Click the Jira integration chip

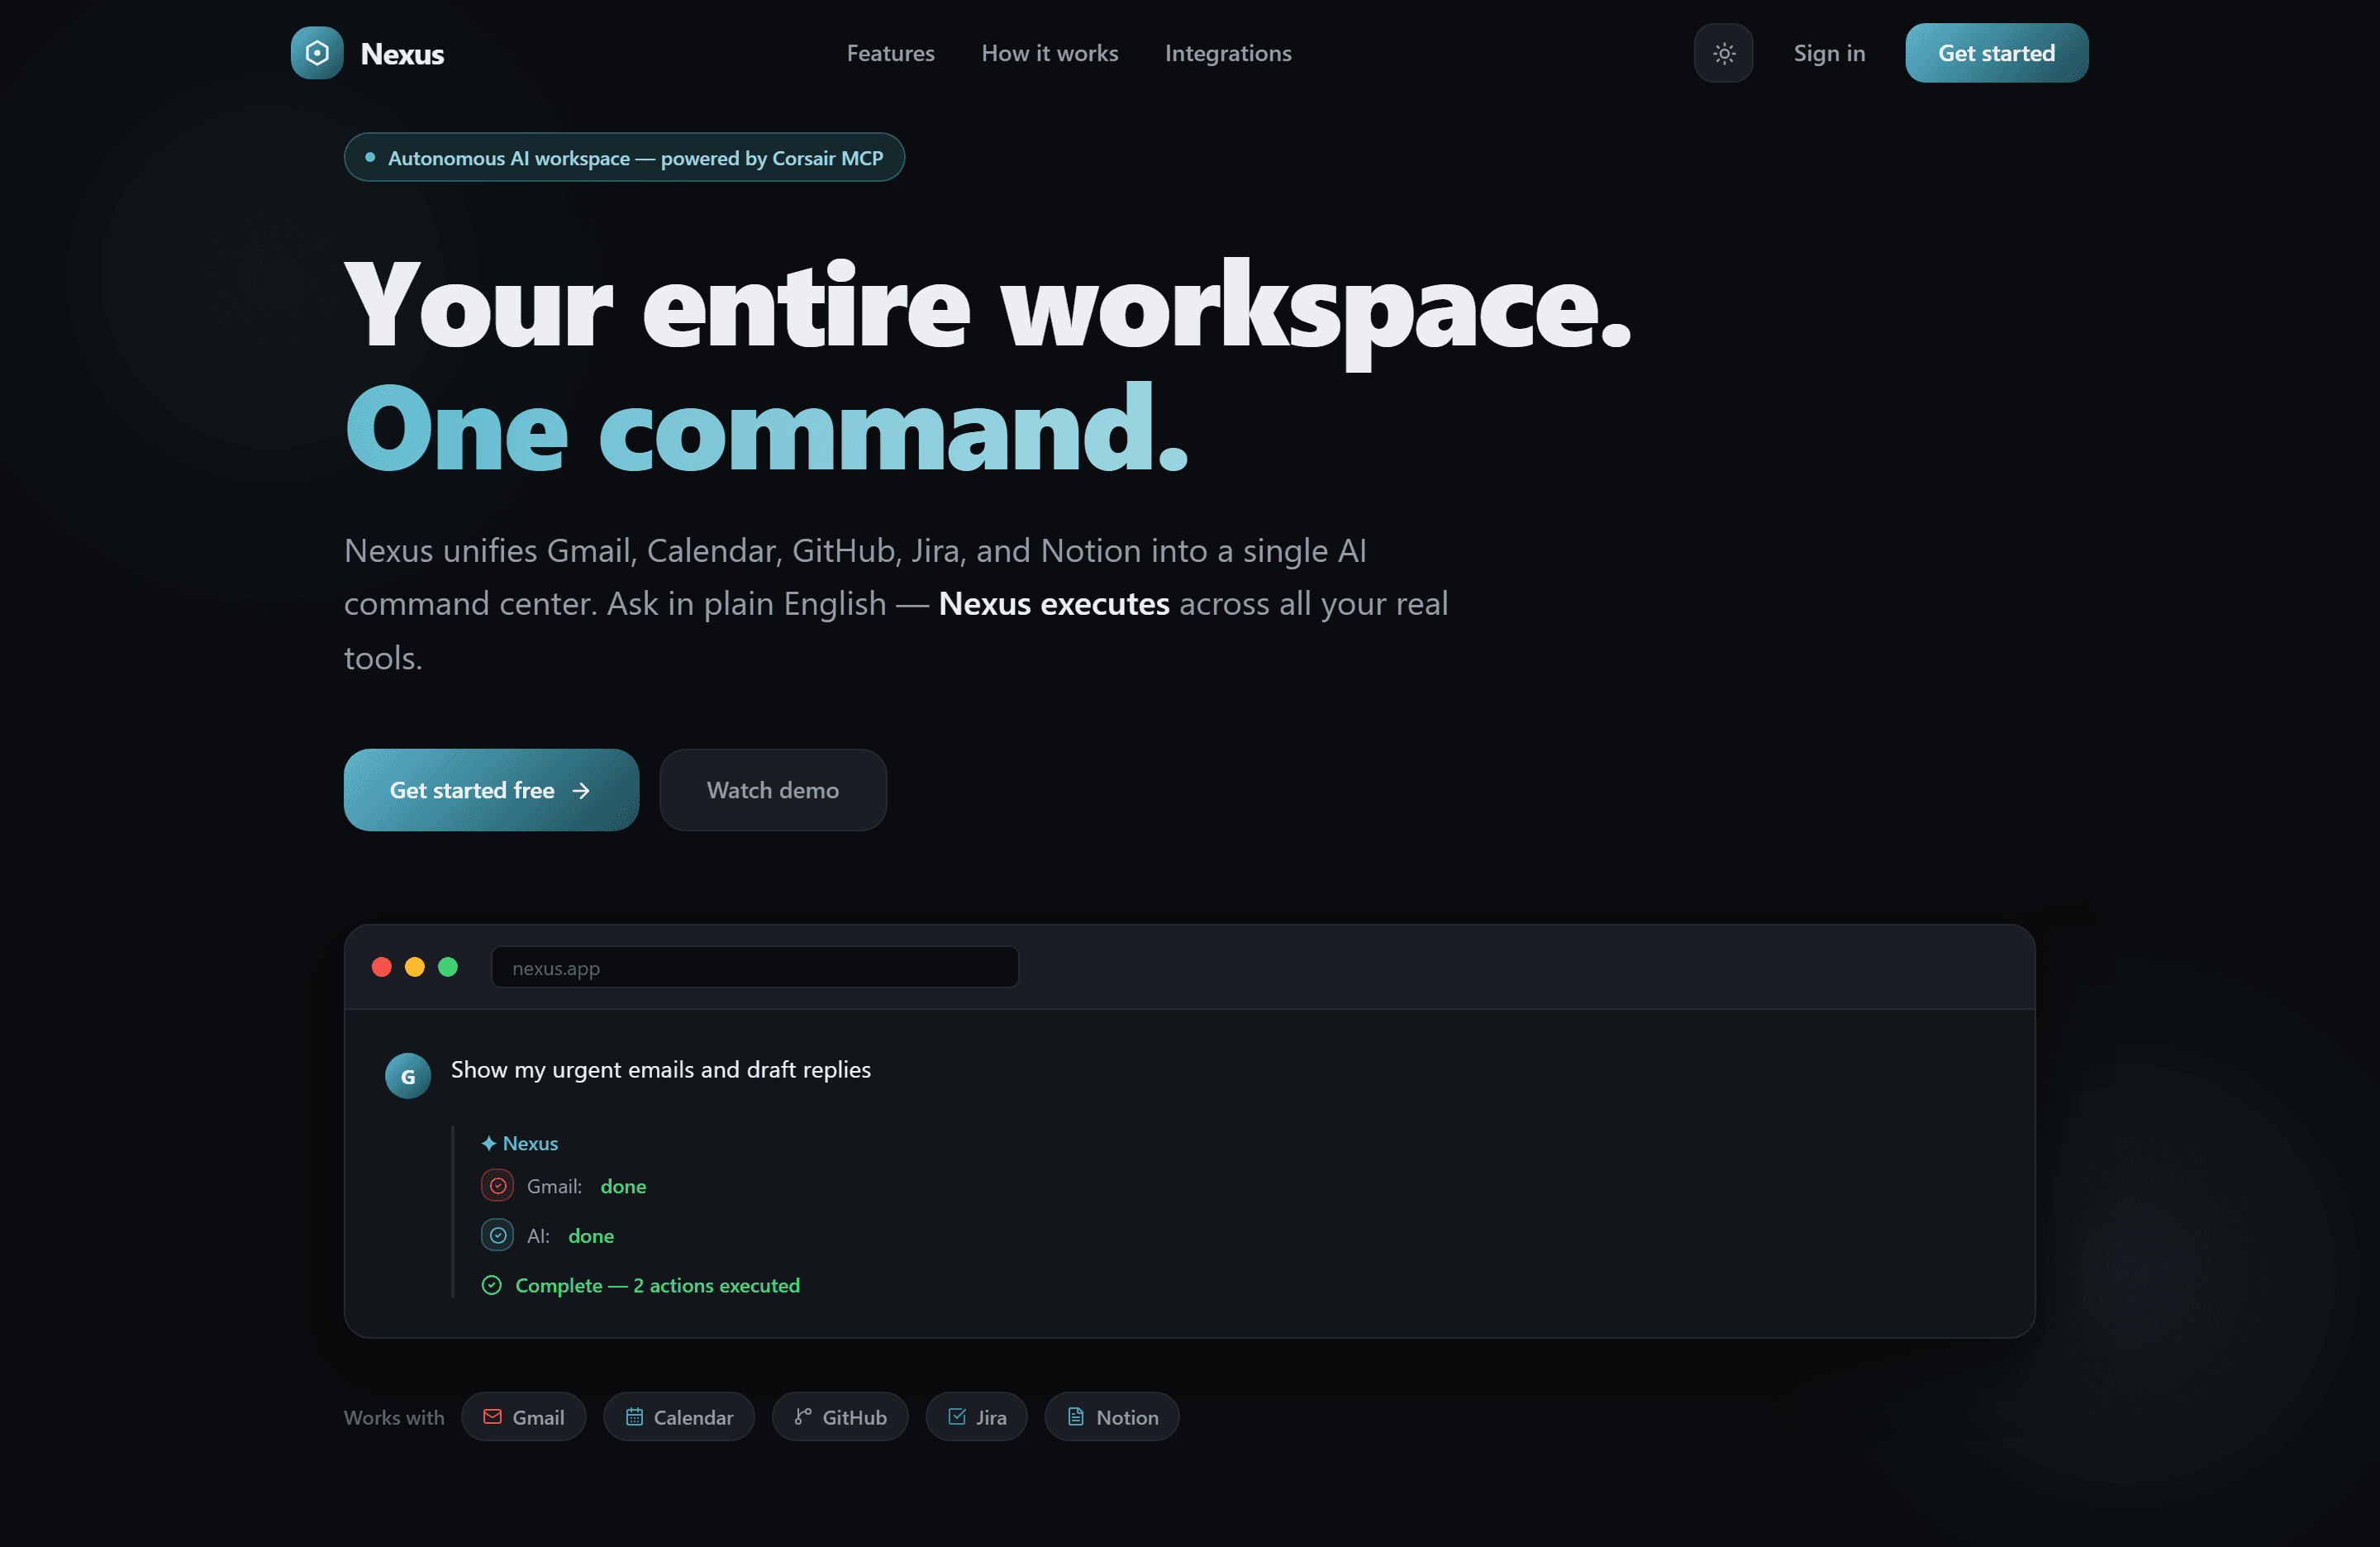(976, 1417)
